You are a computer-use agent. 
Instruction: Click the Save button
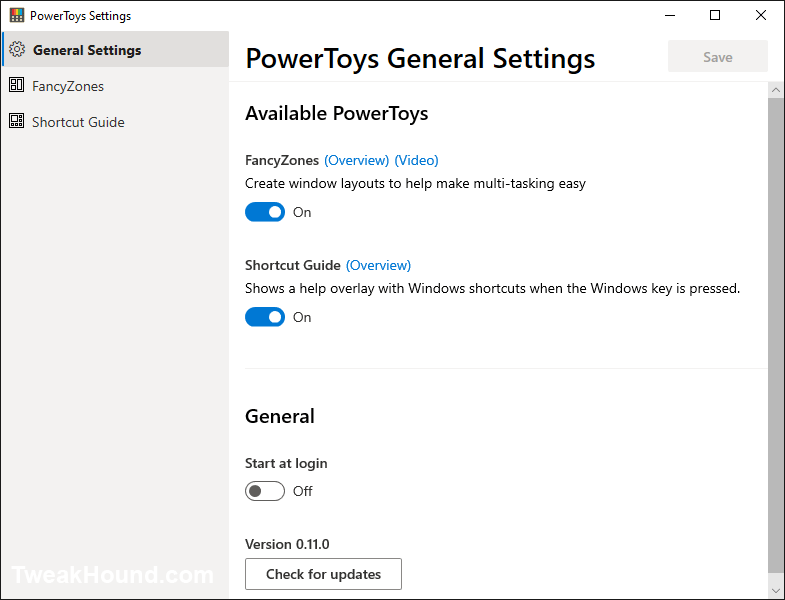(x=717, y=57)
